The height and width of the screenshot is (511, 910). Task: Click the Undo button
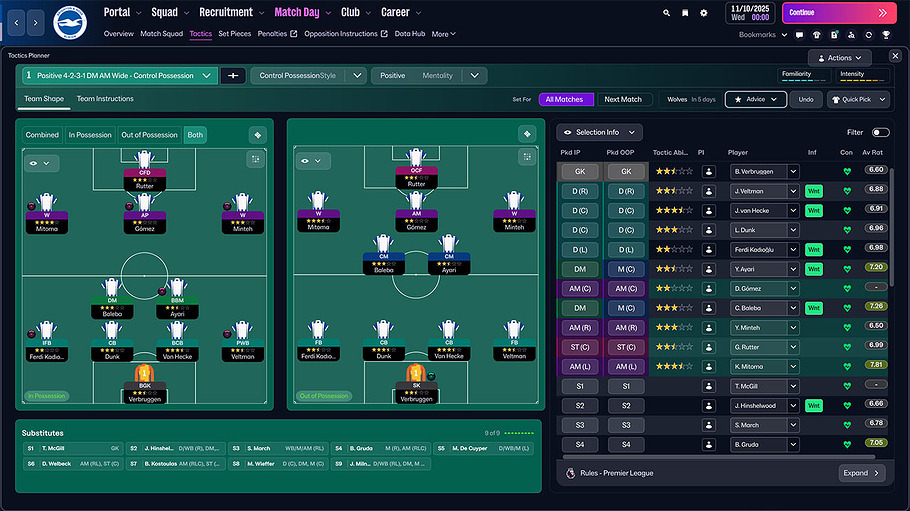pos(804,99)
